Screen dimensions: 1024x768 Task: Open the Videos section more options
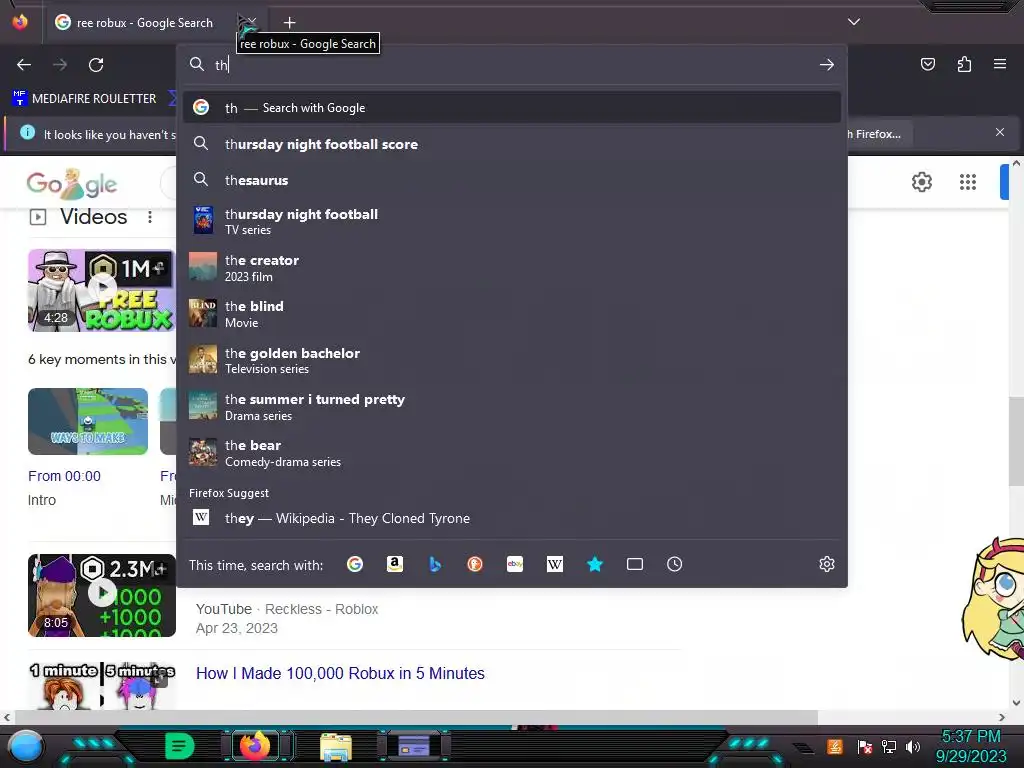(150, 217)
